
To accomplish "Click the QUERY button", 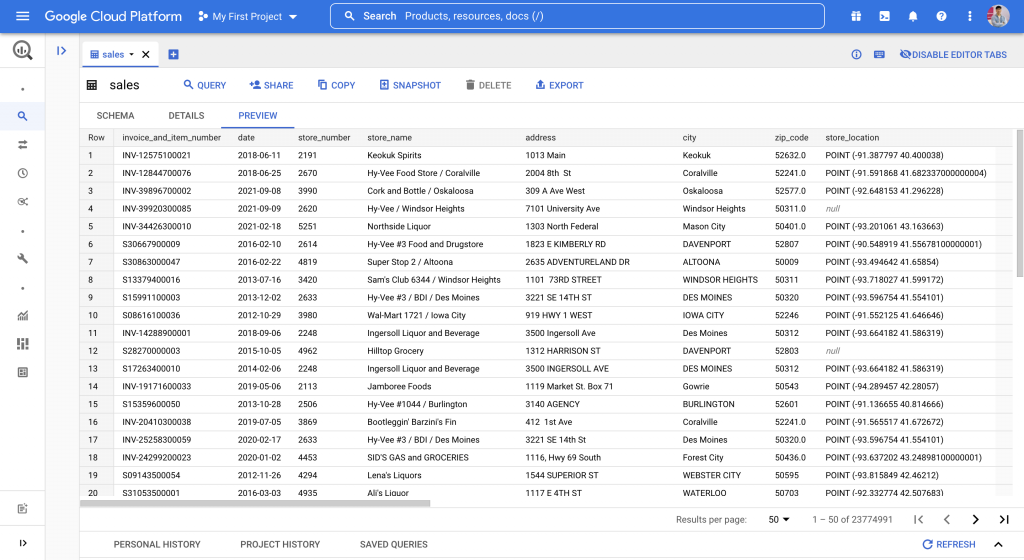I will 204,85.
